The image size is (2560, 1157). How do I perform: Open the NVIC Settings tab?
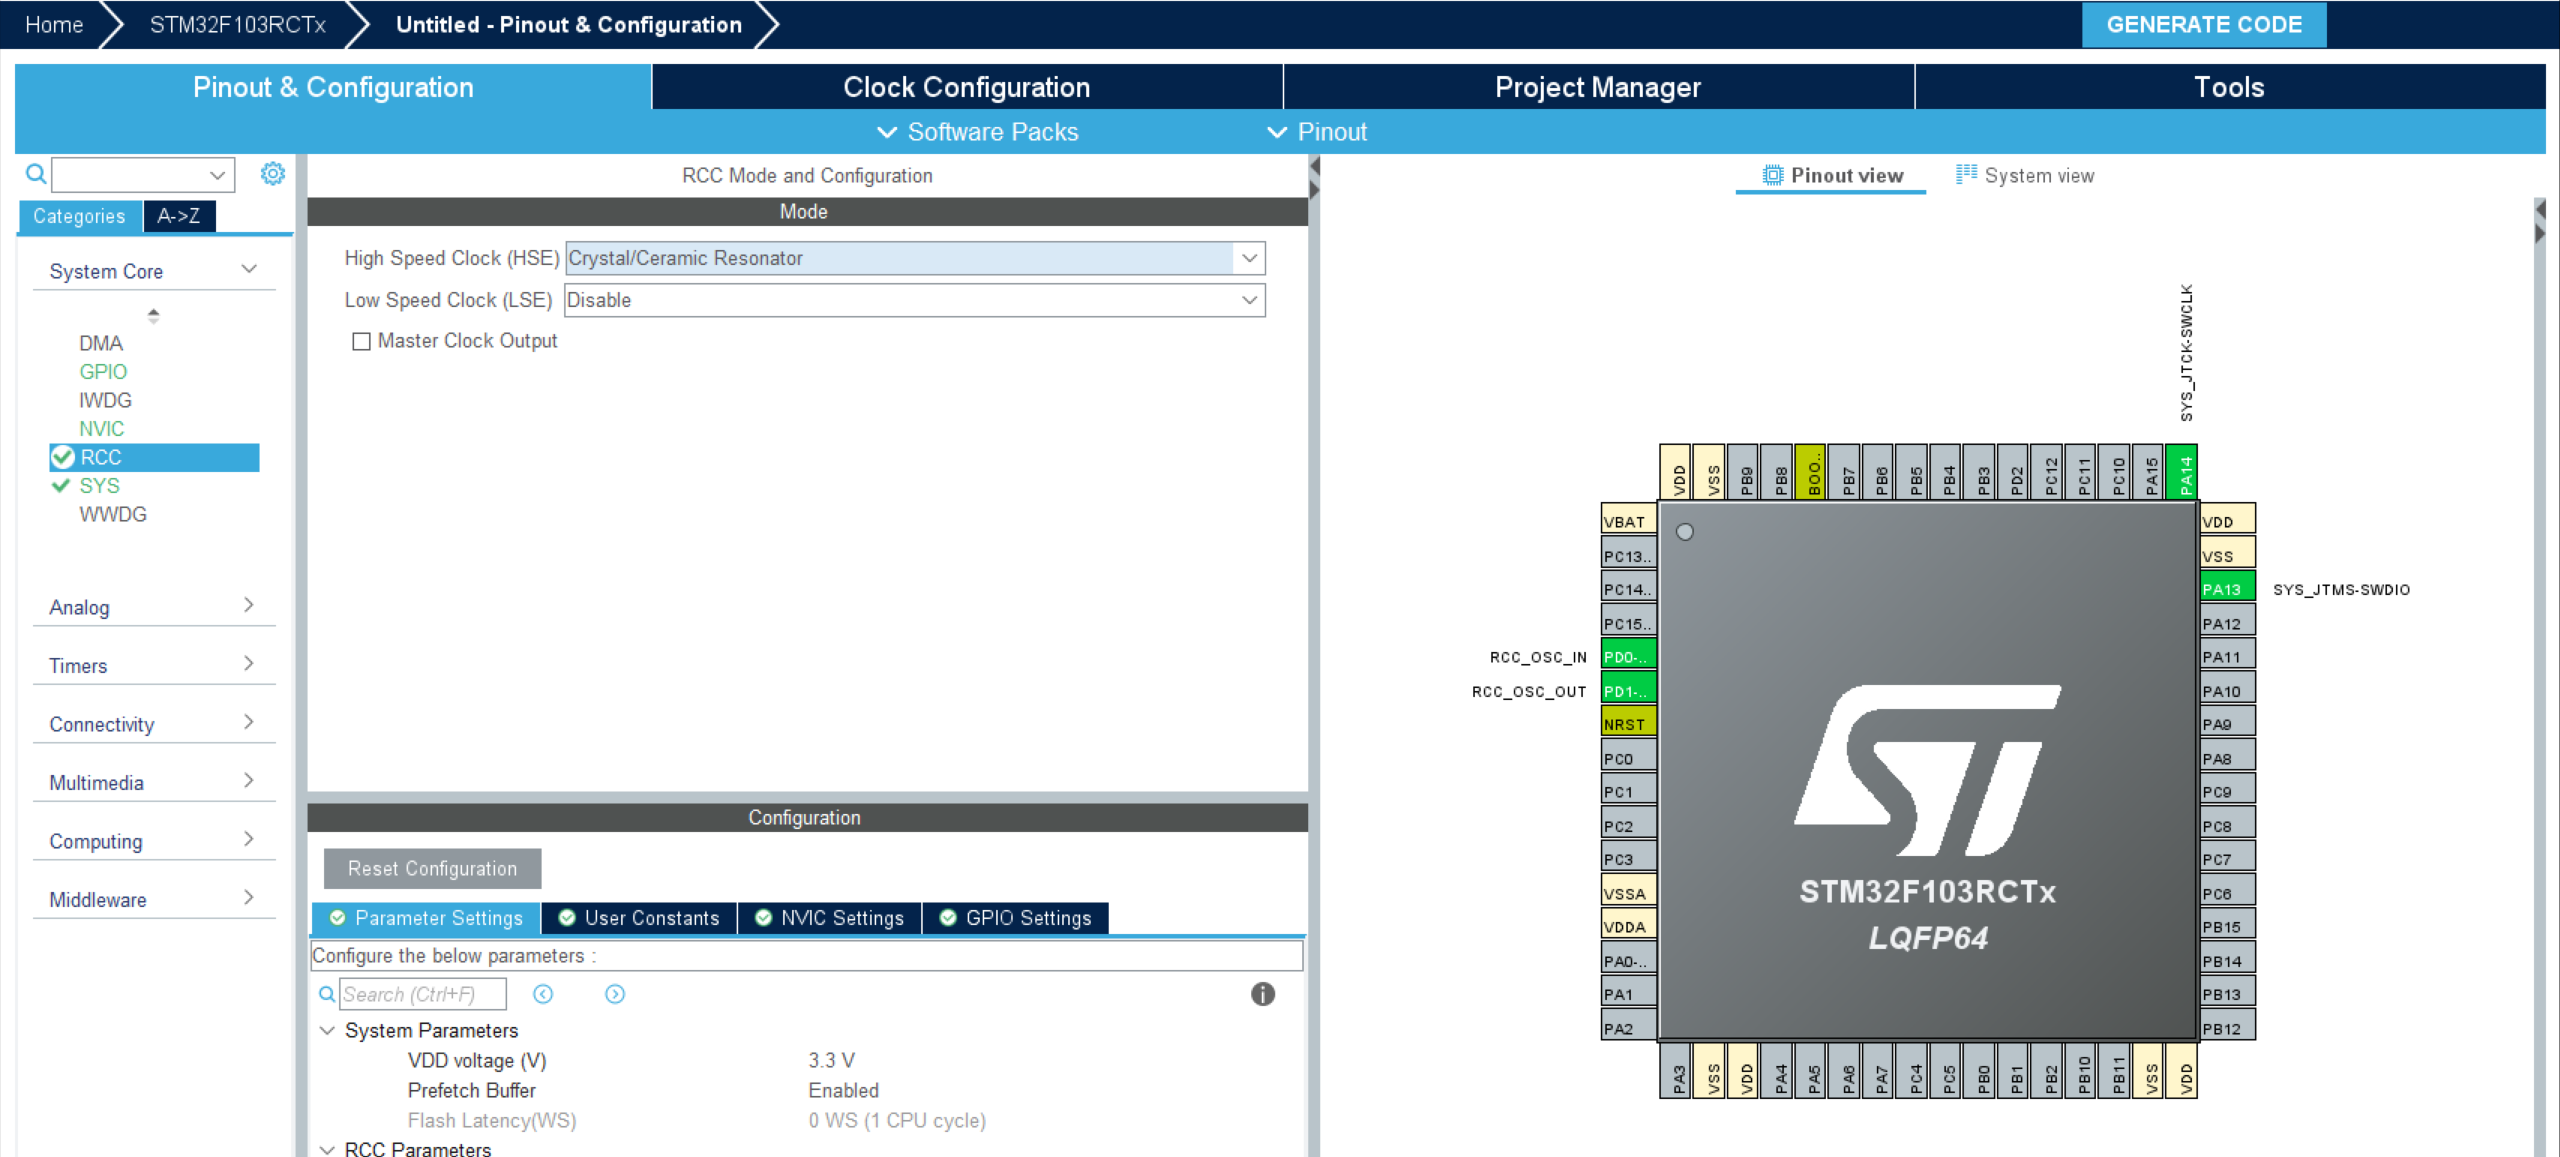830,918
